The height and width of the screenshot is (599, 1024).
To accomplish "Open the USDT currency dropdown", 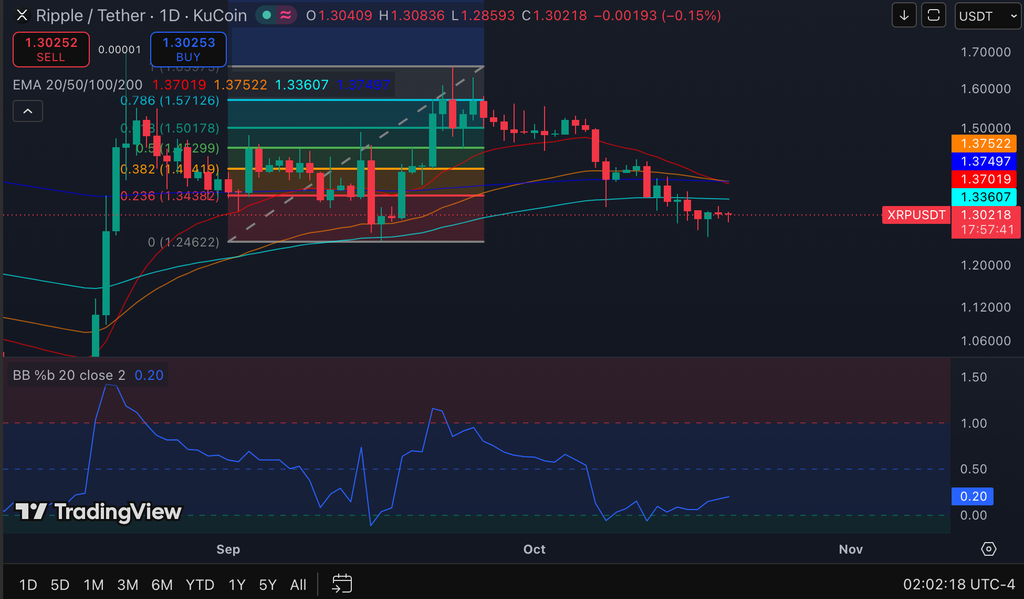I will (x=987, y=16).
